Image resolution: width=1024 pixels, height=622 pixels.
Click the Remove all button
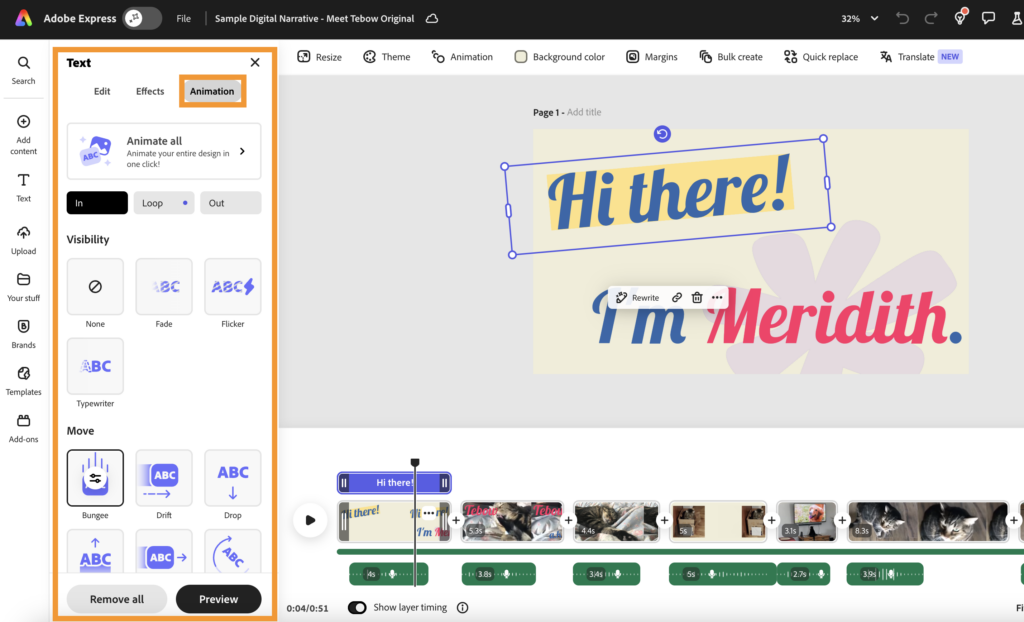(x=117, y=599)
